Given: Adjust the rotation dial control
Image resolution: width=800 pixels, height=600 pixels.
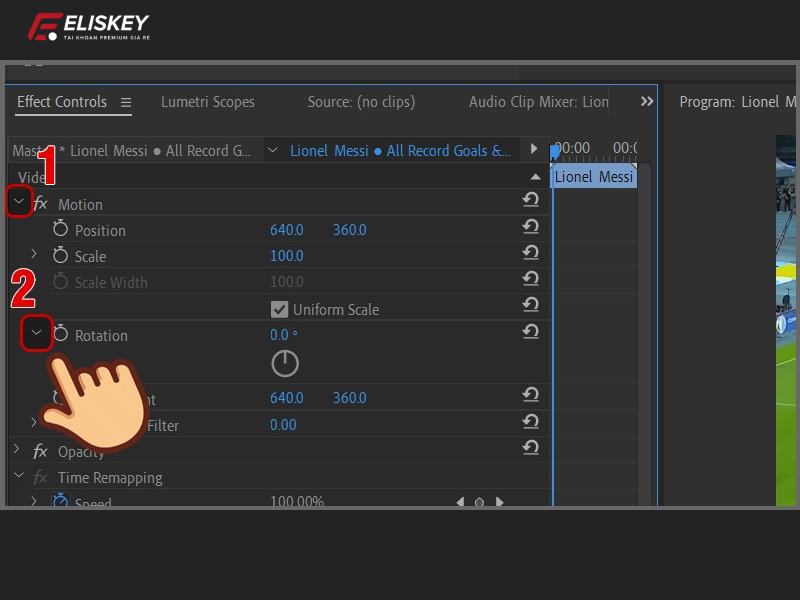Looking at the screenshot, I should point(285,363).
